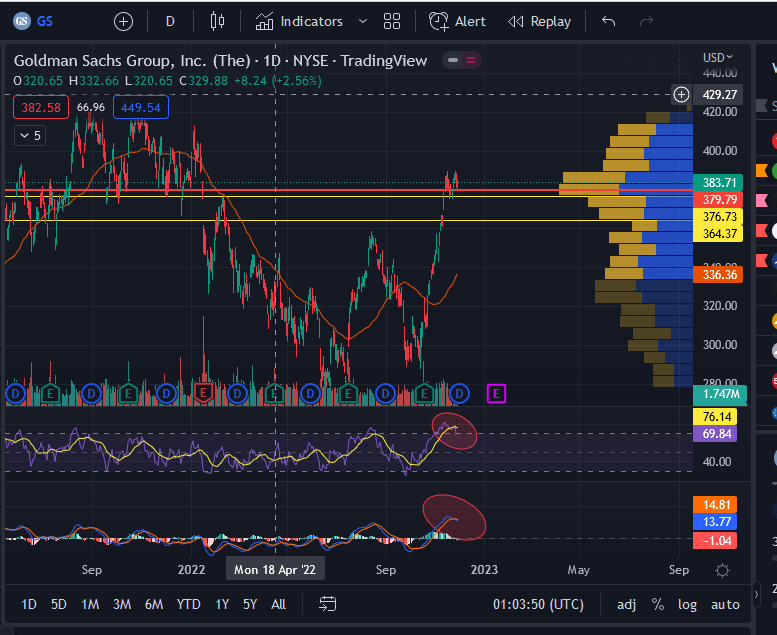Click the red 379.79 price label
Screen dimensions: 777x635
(x=718, y=199)
